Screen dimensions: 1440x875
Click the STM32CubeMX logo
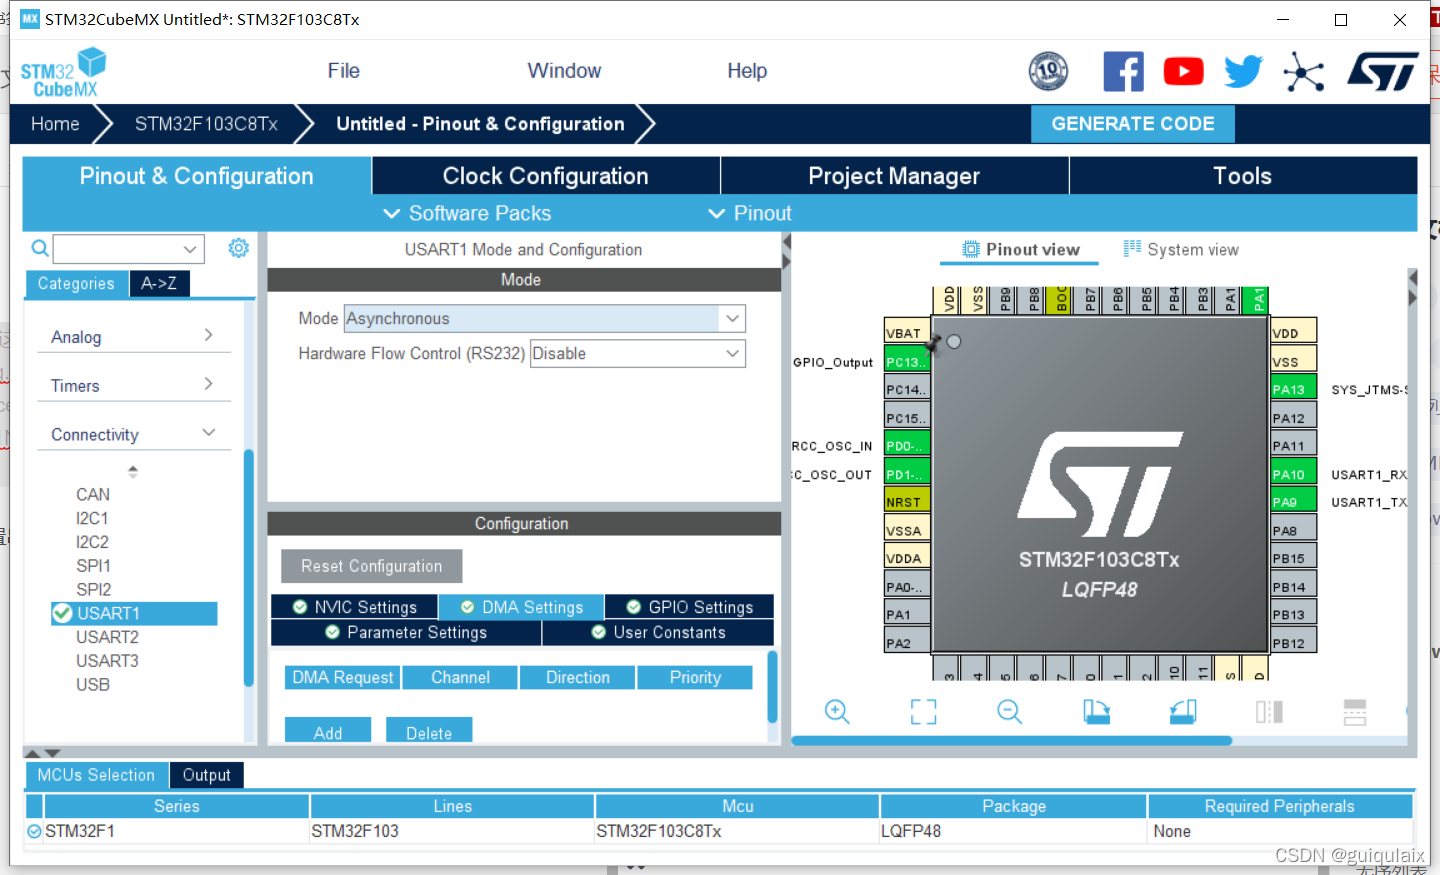[63, 72]
